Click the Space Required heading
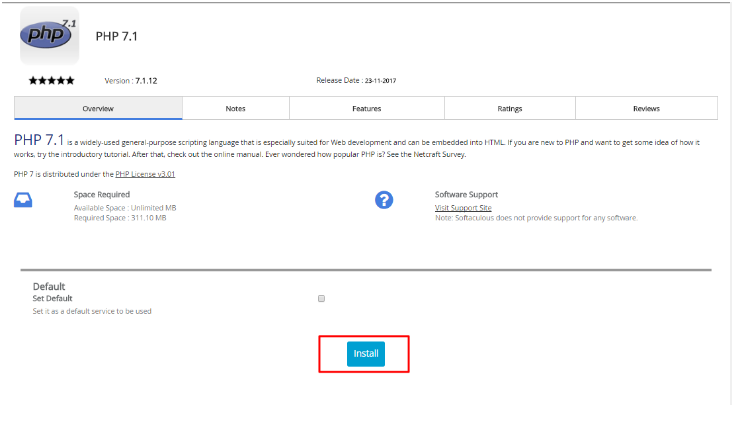Viewport: 748px width, 423px height. click(102, 194)
